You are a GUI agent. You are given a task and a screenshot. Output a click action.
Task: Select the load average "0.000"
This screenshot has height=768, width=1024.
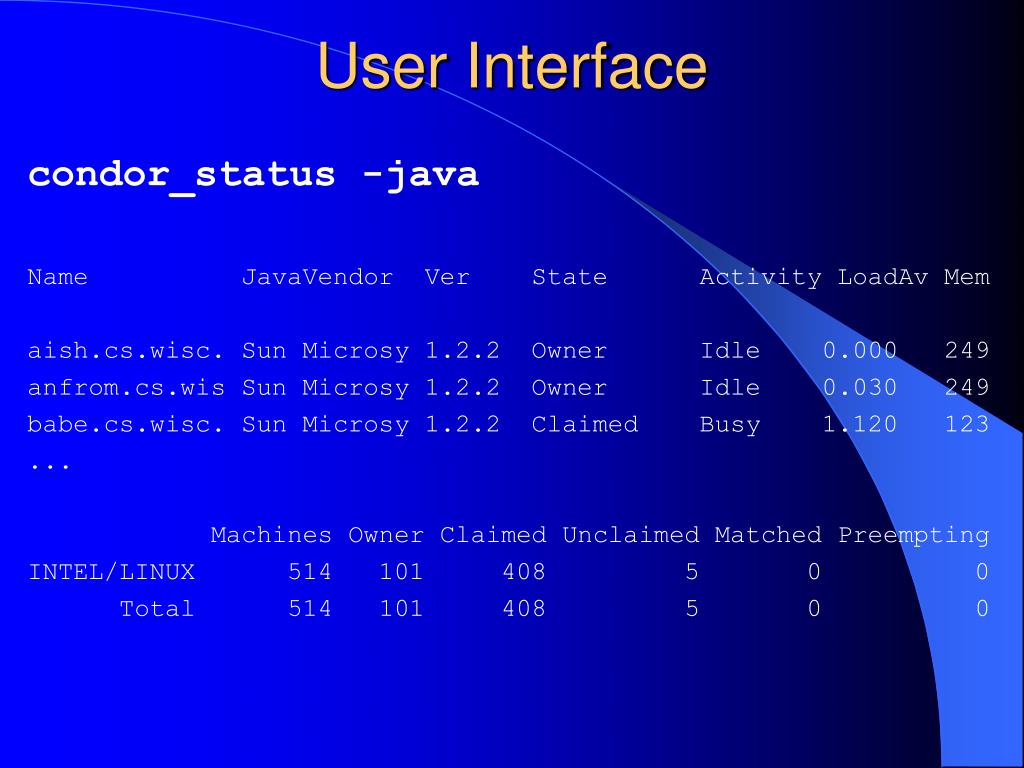[860, 351]
